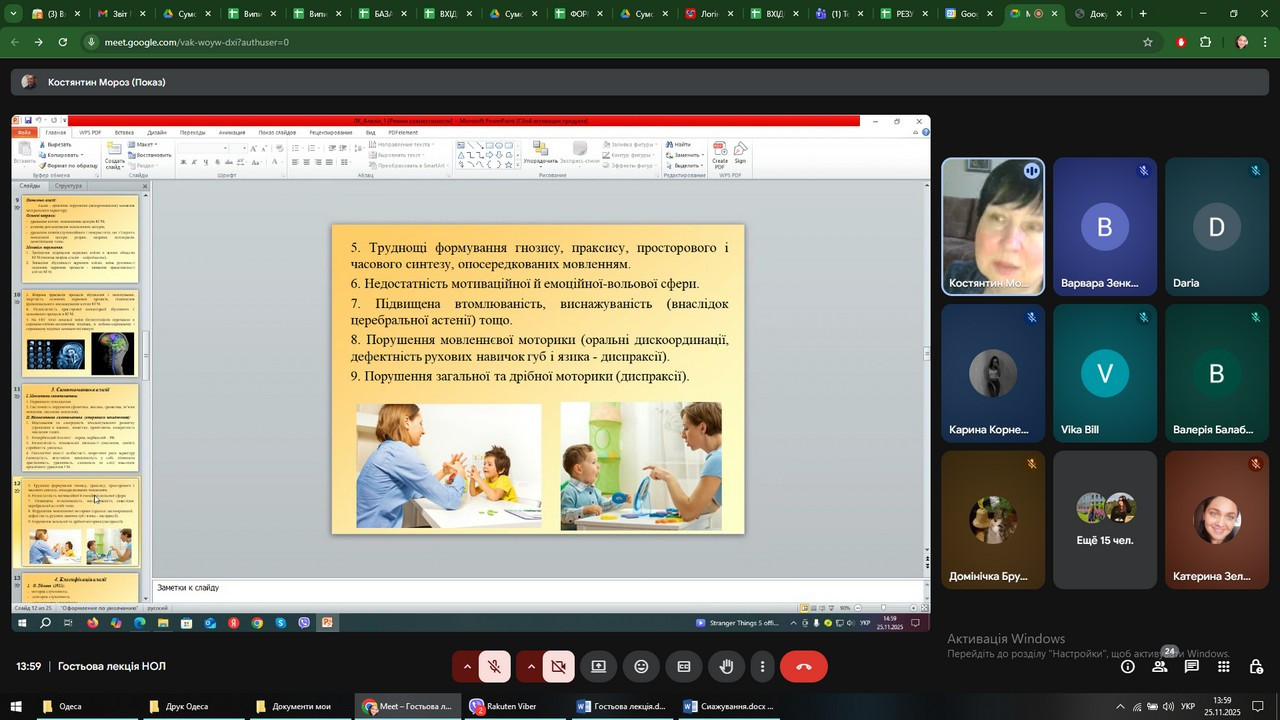Open the new tab plus button
The height and width of the screenshot is (720, 1280).
tap(1143, 14)
